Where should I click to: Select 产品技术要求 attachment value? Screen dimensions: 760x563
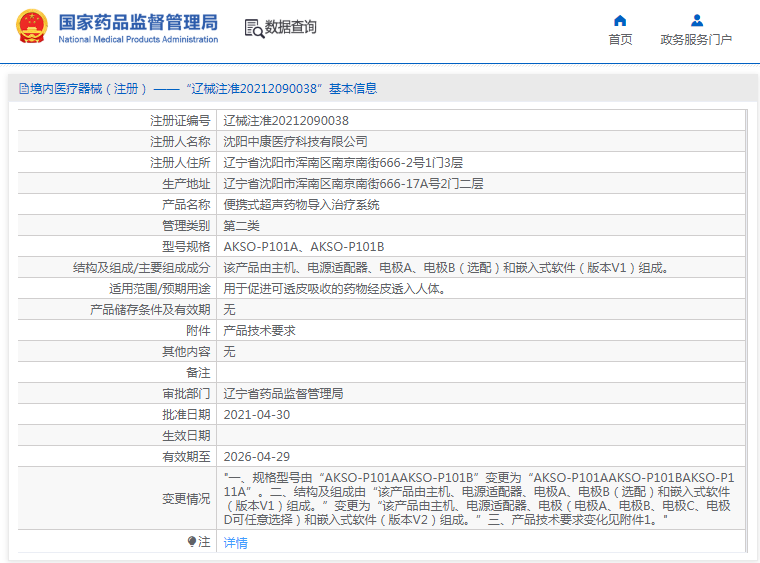[259, 331]
